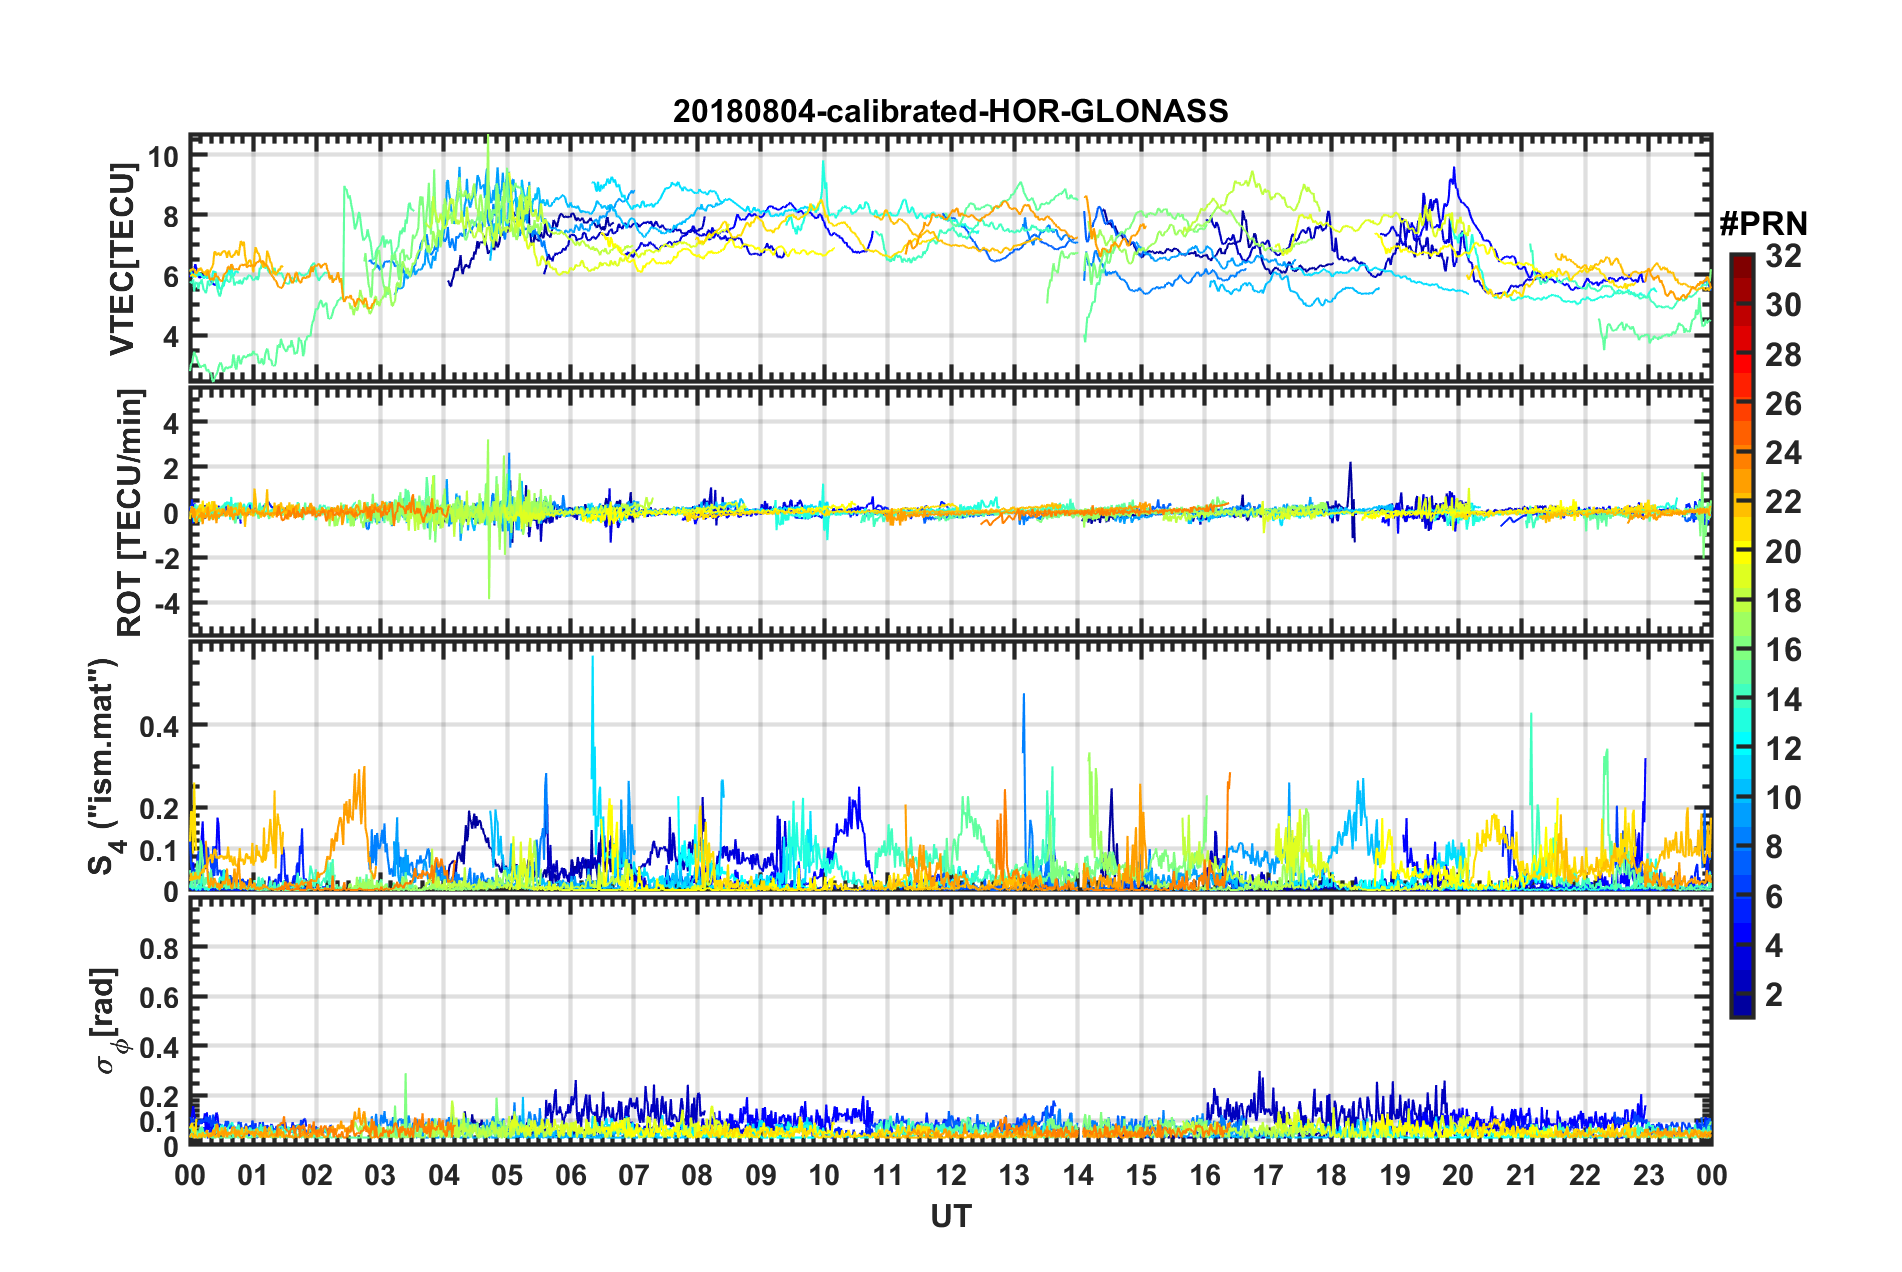Pick the UT hour tick "23"
The height and width of the screenshot is (1272, 1902).
(1649, 1175)
